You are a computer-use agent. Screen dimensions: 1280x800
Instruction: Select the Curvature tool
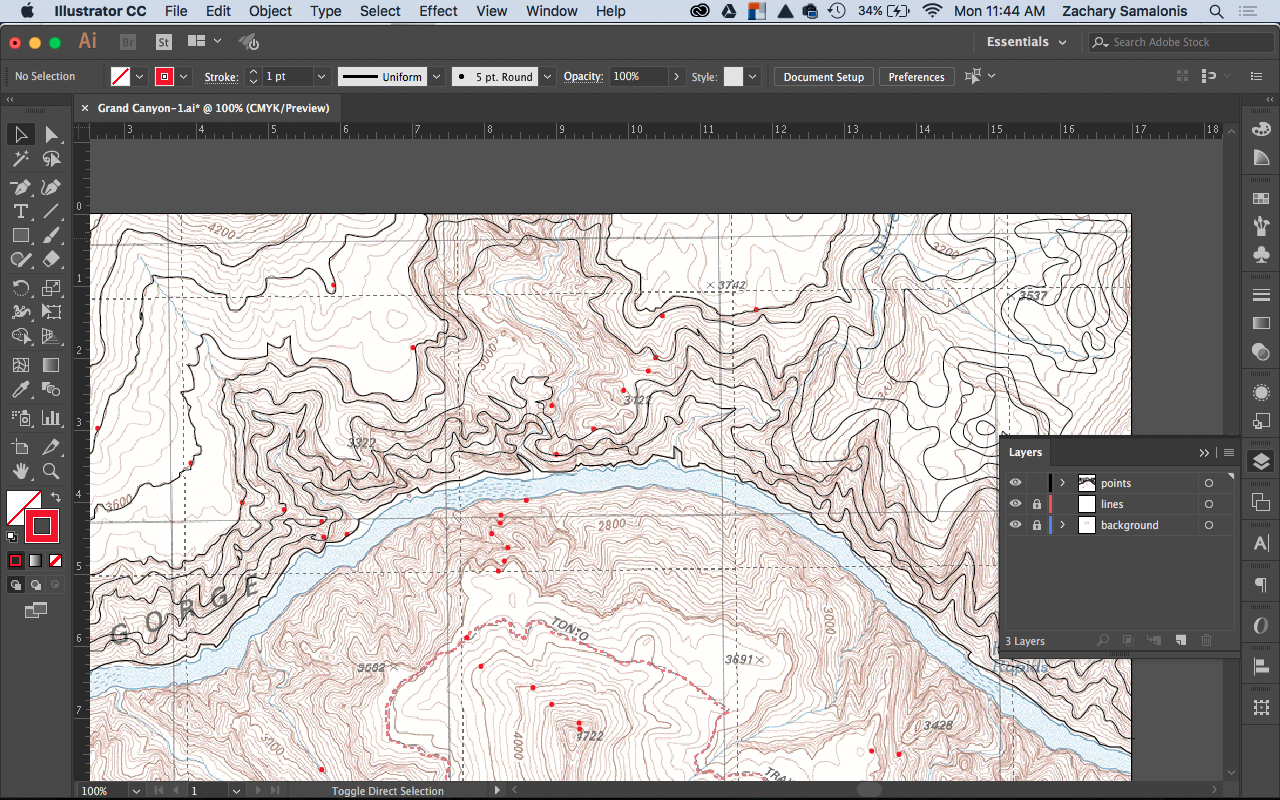[51, 187]
